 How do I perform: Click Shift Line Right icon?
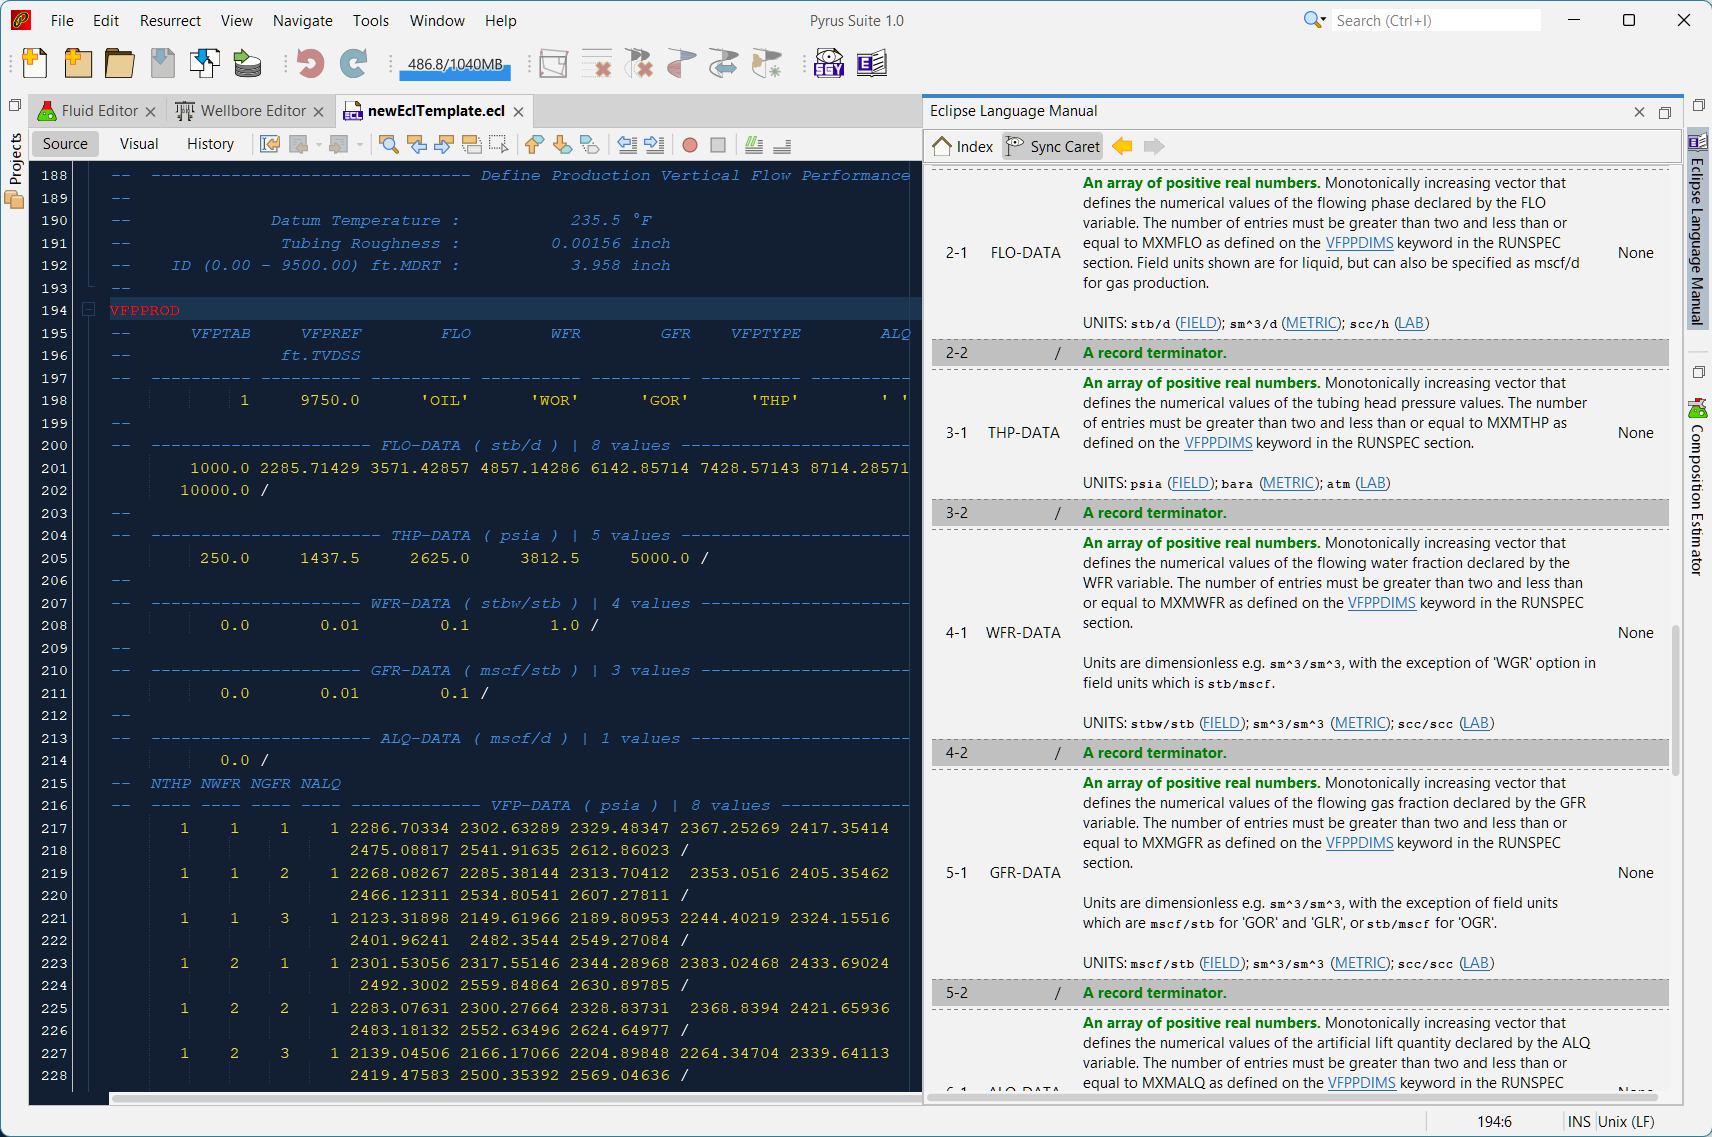click(654, 145)
